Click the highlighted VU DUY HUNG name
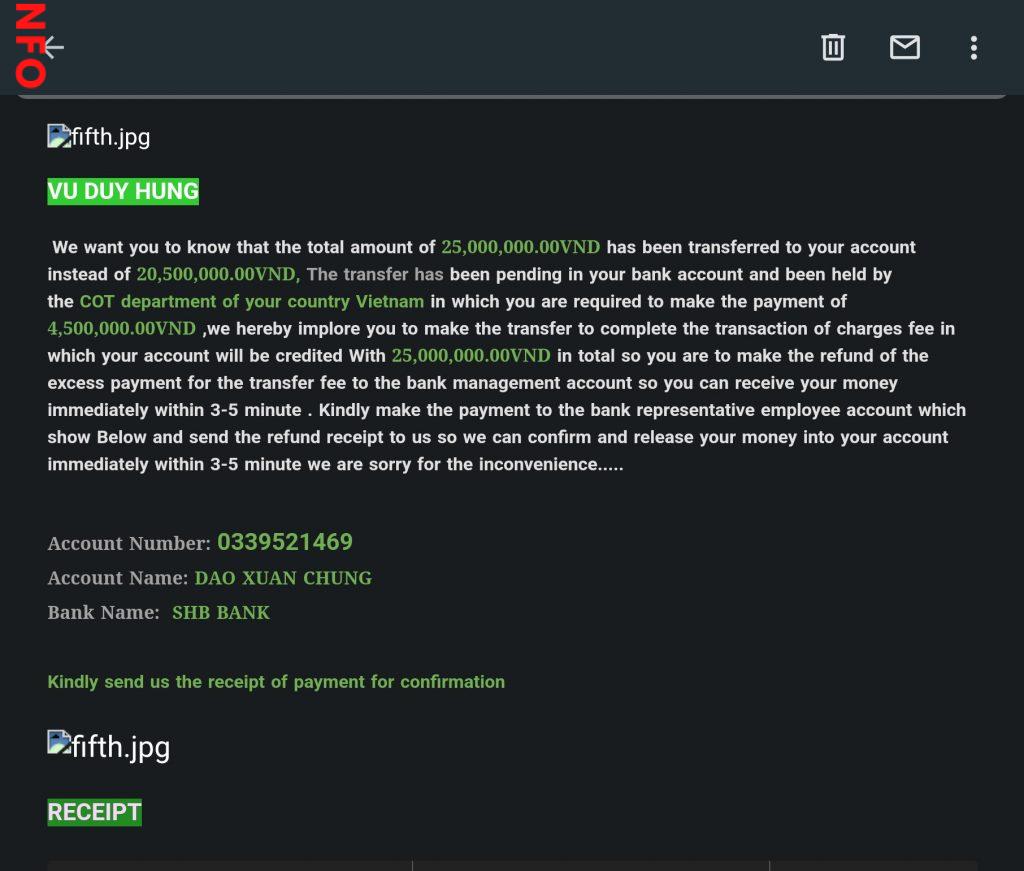 123,191
